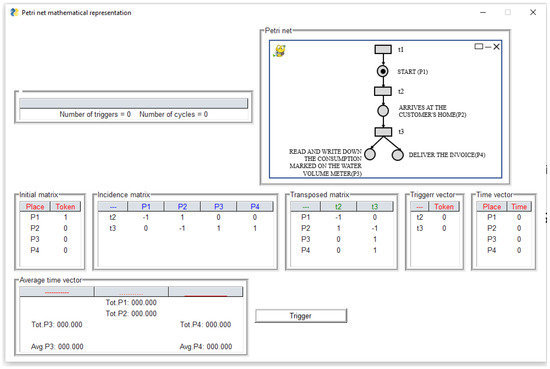The image size is (550, 369).
Task: Click P2 column header in Incidence matrix
Action: (182, 207)
